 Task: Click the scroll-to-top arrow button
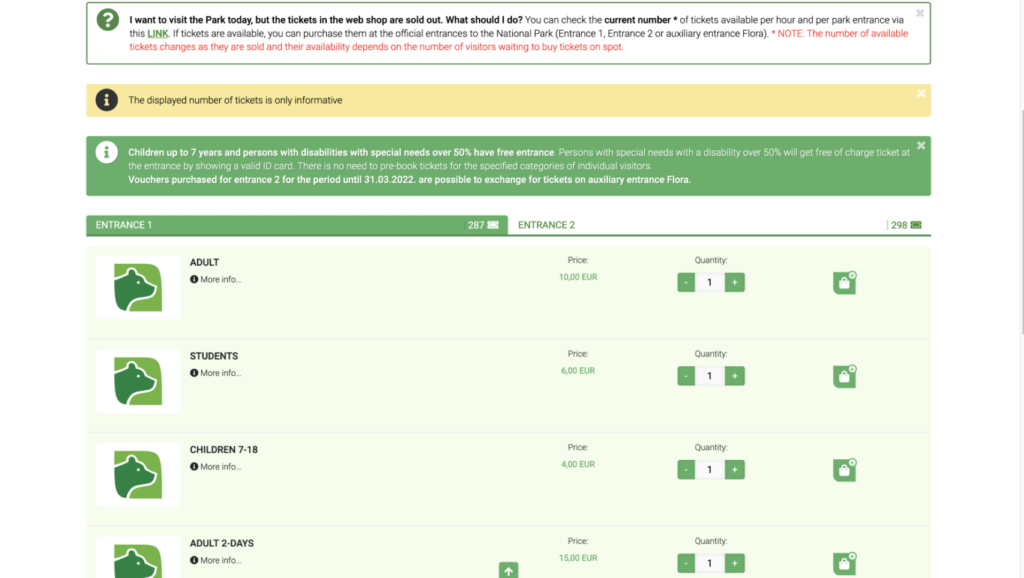point(509,570)
